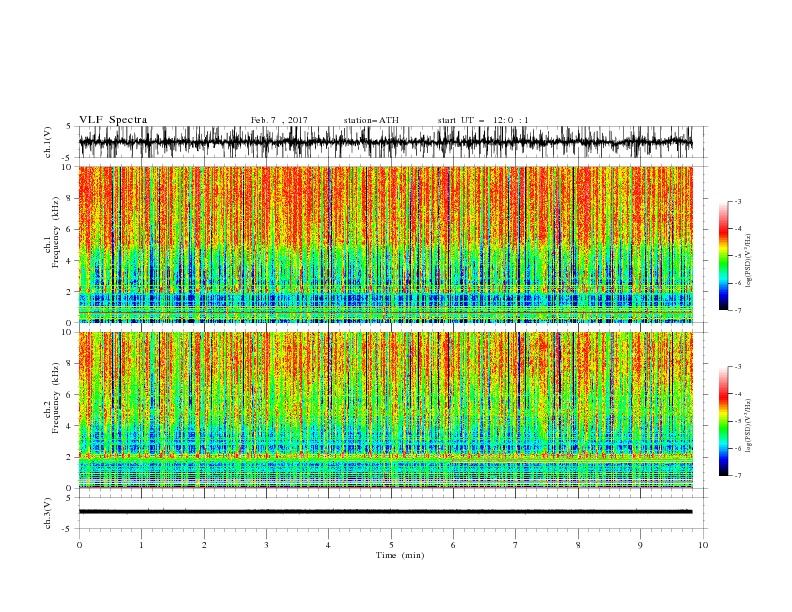Click the "-7" tick on lower color bar
The width and height of the screenshot is (792, 612).
737,476
